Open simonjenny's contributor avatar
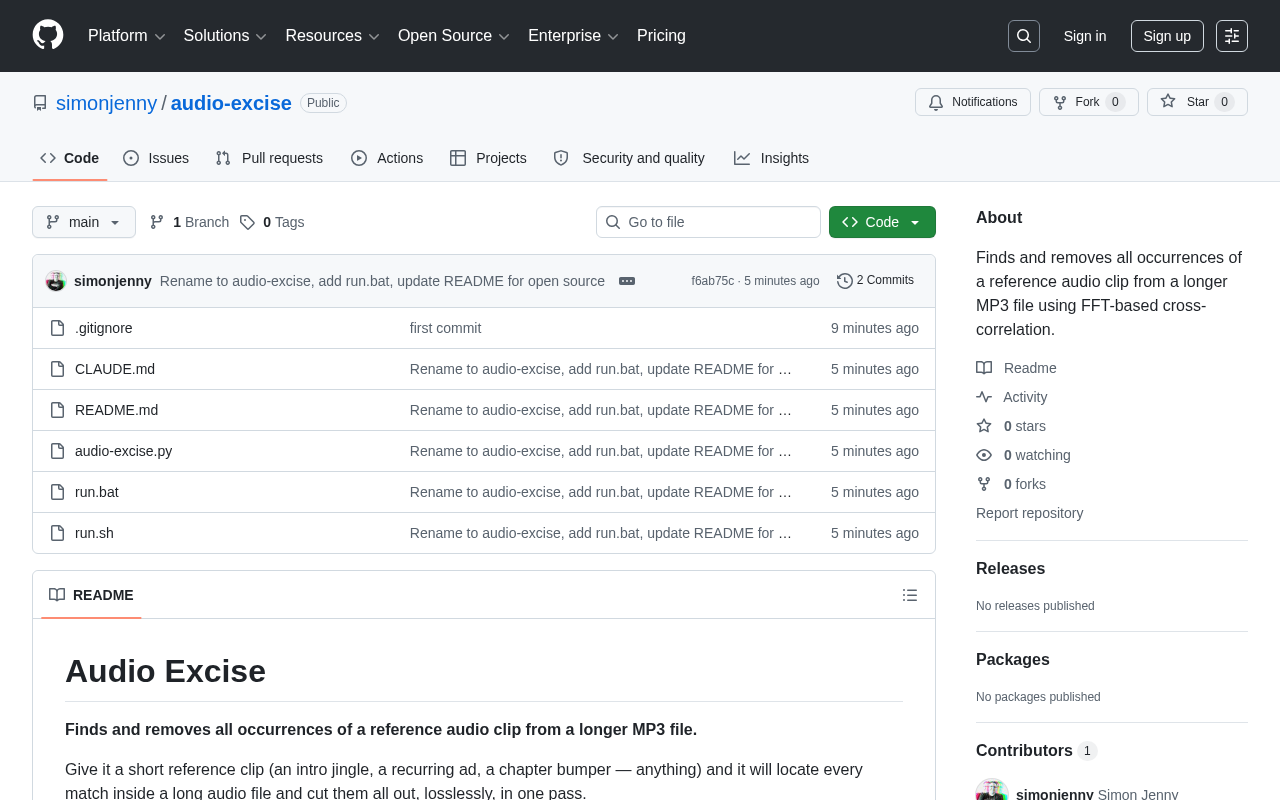 coord(992,790)
